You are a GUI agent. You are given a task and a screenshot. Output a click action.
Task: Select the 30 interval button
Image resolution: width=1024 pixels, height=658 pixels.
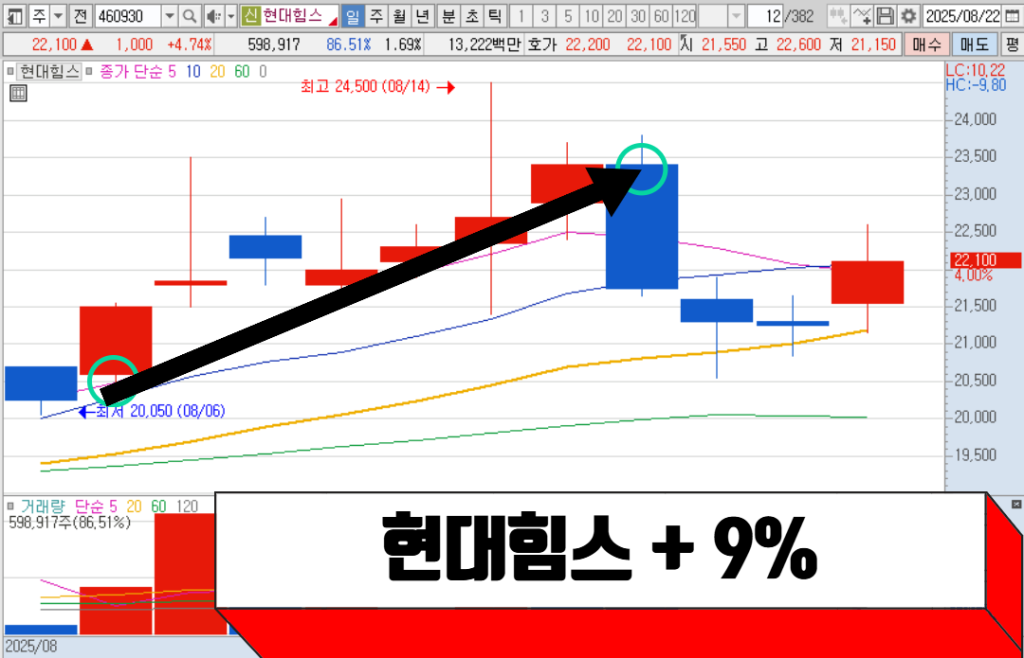[x=638, y=16]
